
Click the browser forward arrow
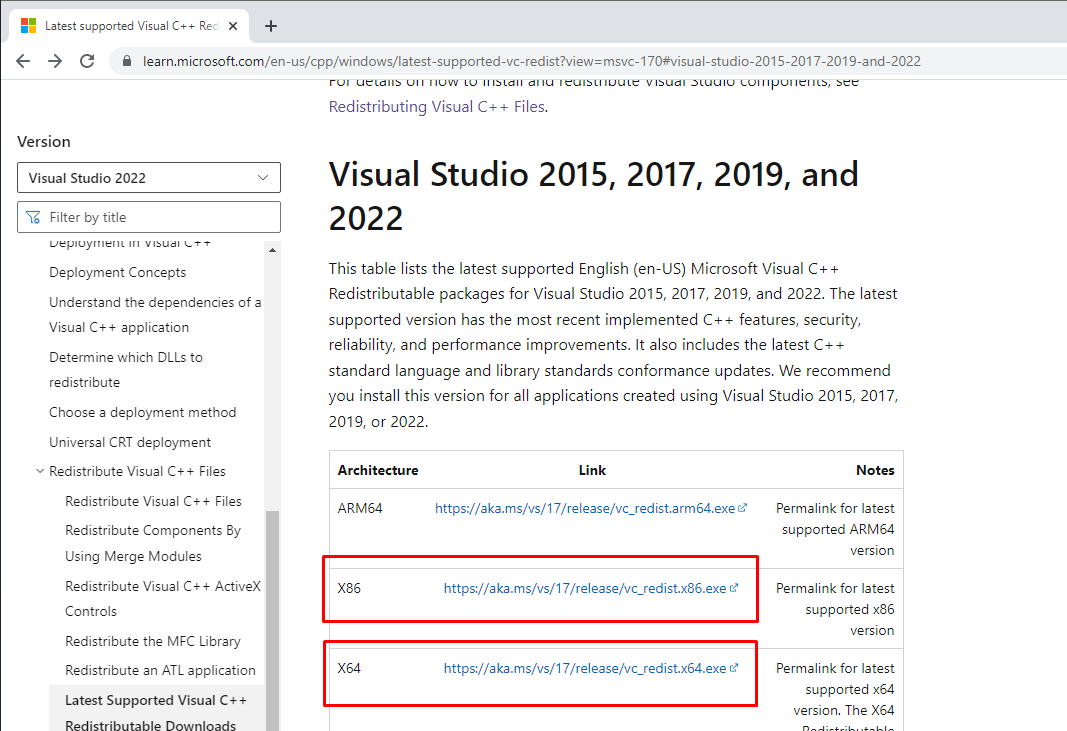click(x=55, y=61)
